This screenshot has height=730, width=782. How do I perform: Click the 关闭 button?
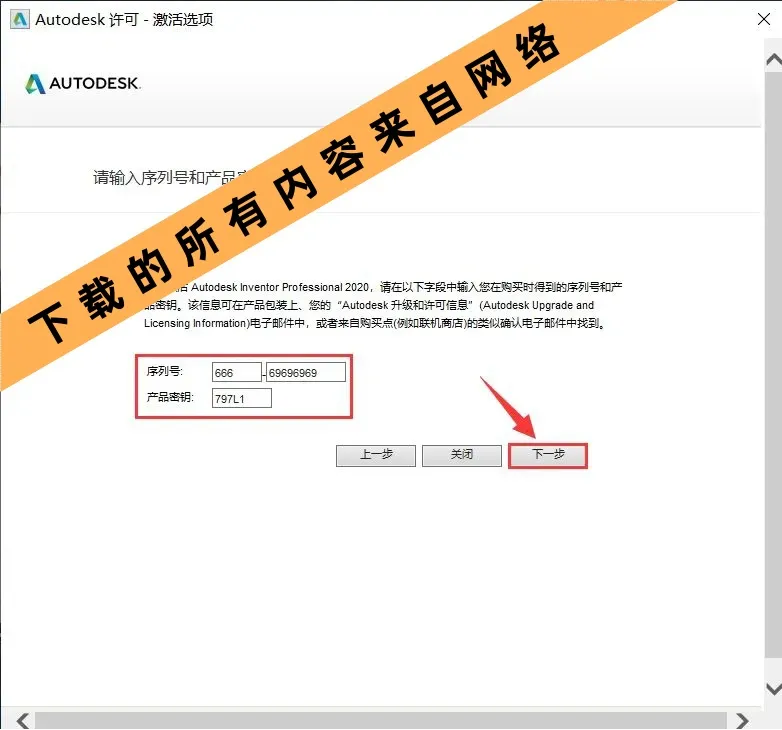pyautogui.click(x=462, y=455)
